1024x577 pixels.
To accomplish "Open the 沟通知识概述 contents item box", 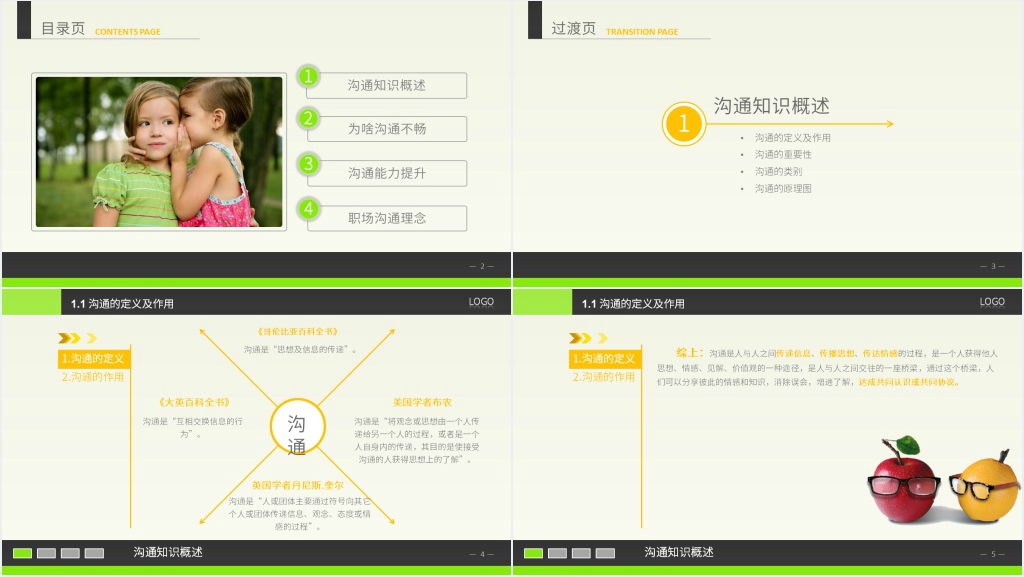I will point(387,86).
